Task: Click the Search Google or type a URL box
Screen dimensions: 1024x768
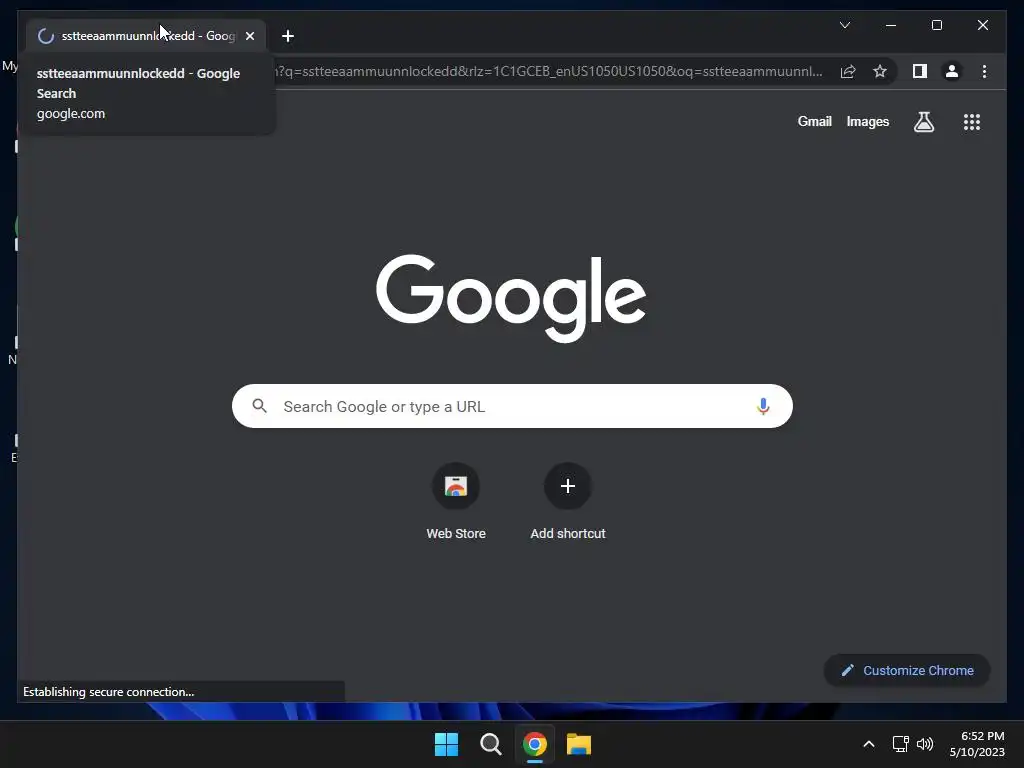Action: 512,406
